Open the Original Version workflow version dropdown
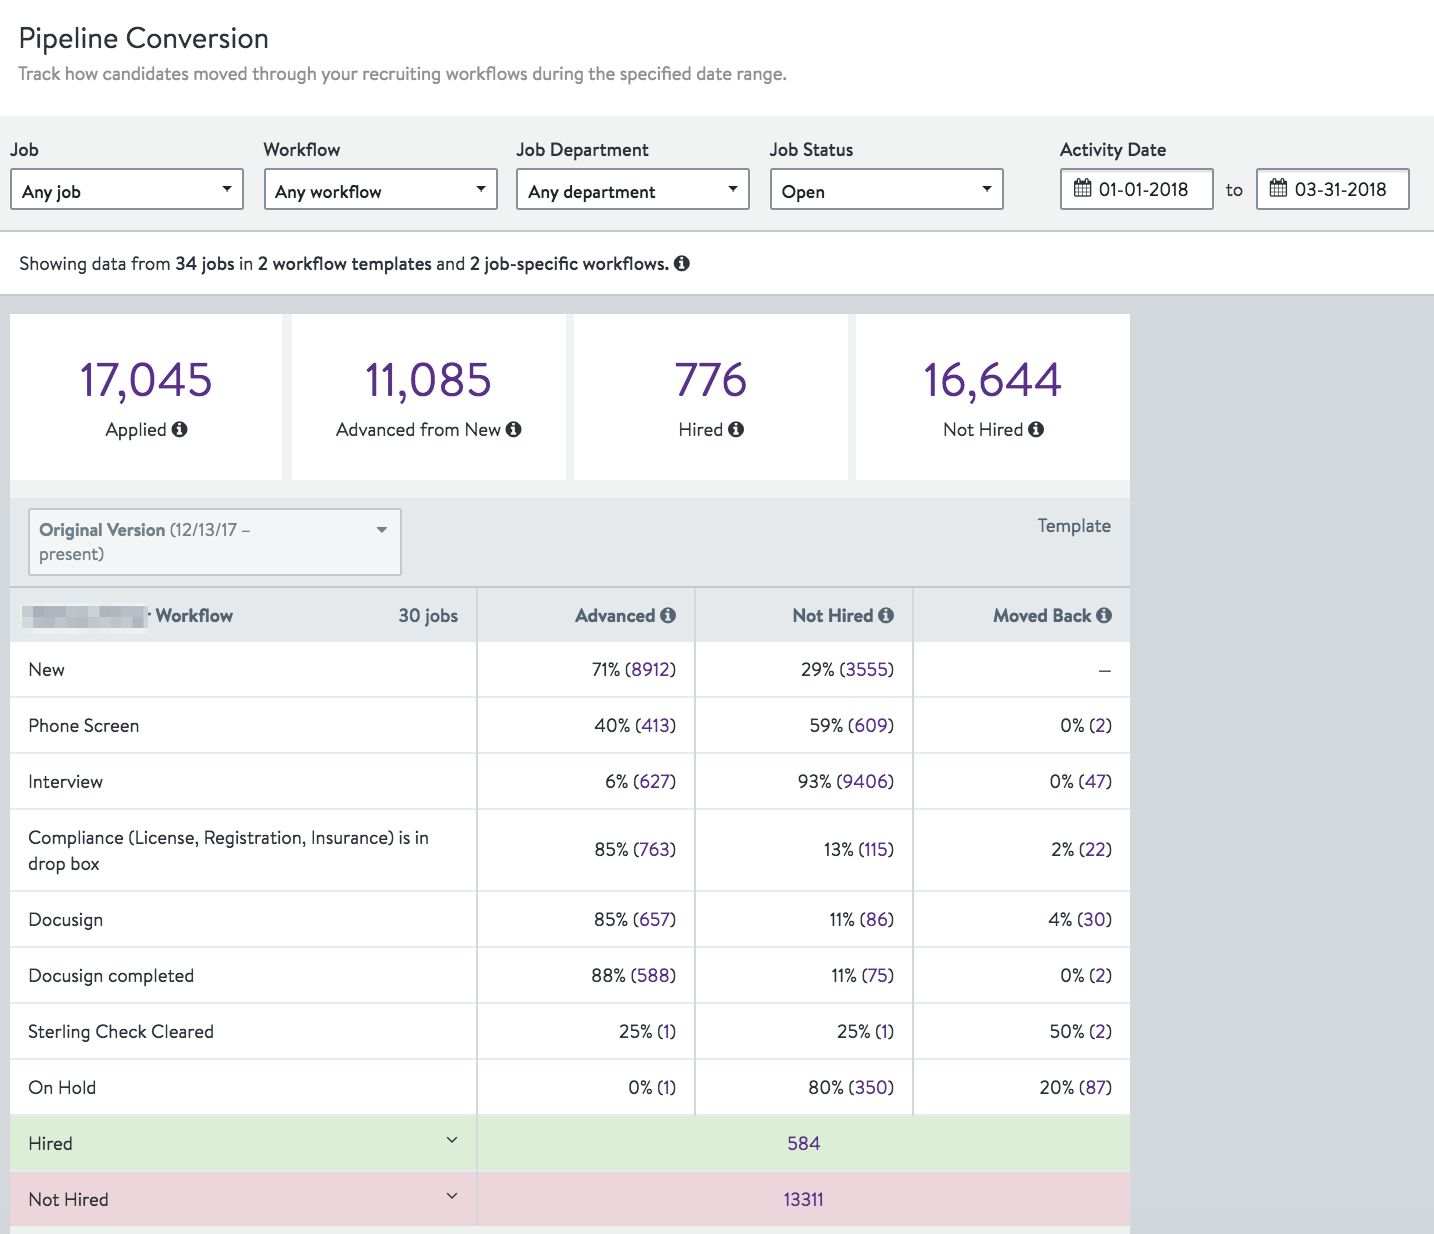This screenshot has height=1234, width=1434. click(x=215, y=542)
